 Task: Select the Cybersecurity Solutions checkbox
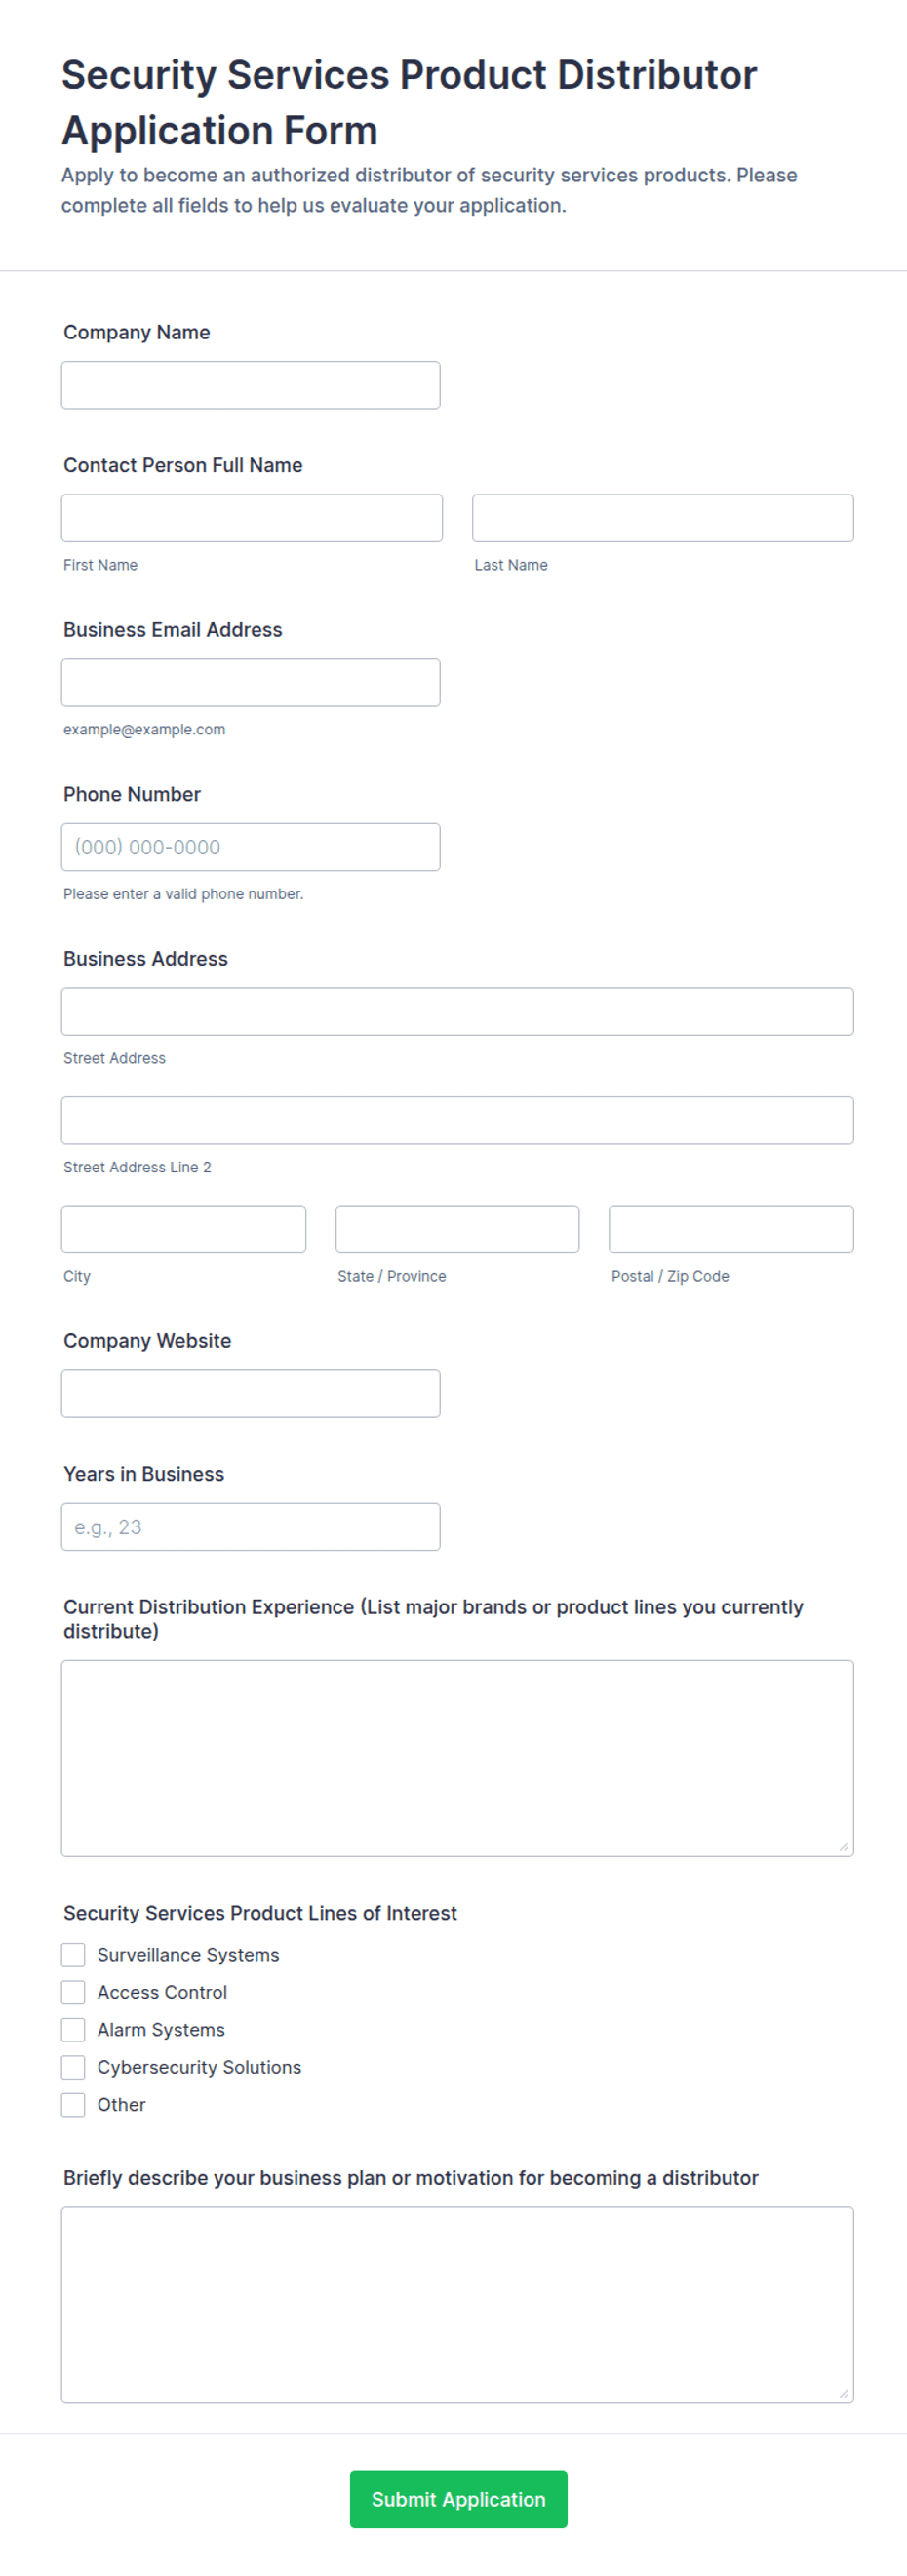tap(73, 2067)
